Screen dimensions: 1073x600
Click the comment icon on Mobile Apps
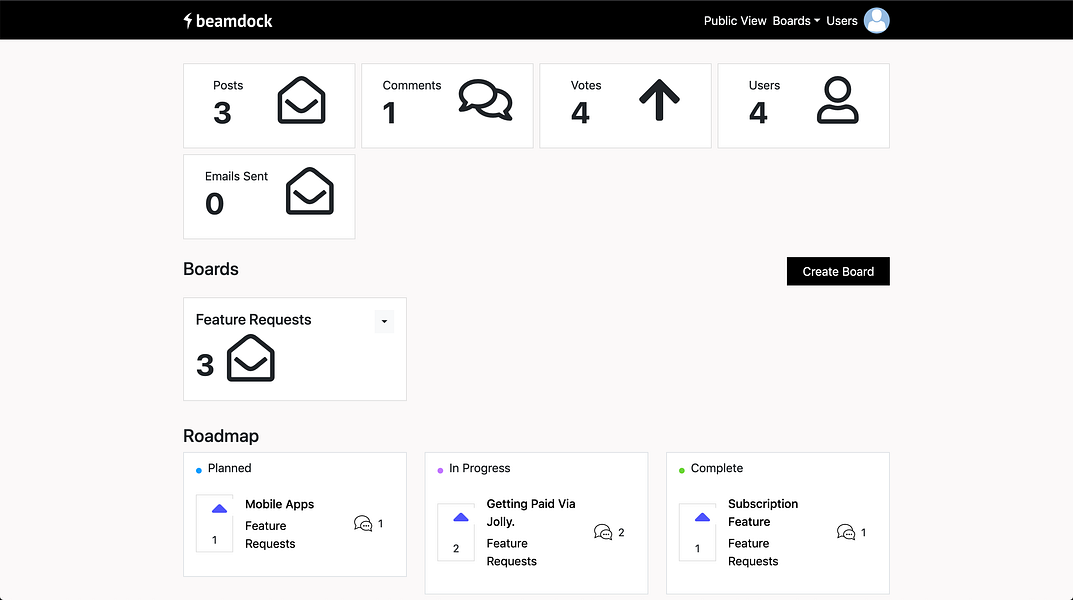pyautogui.click(x=363, y=524)
